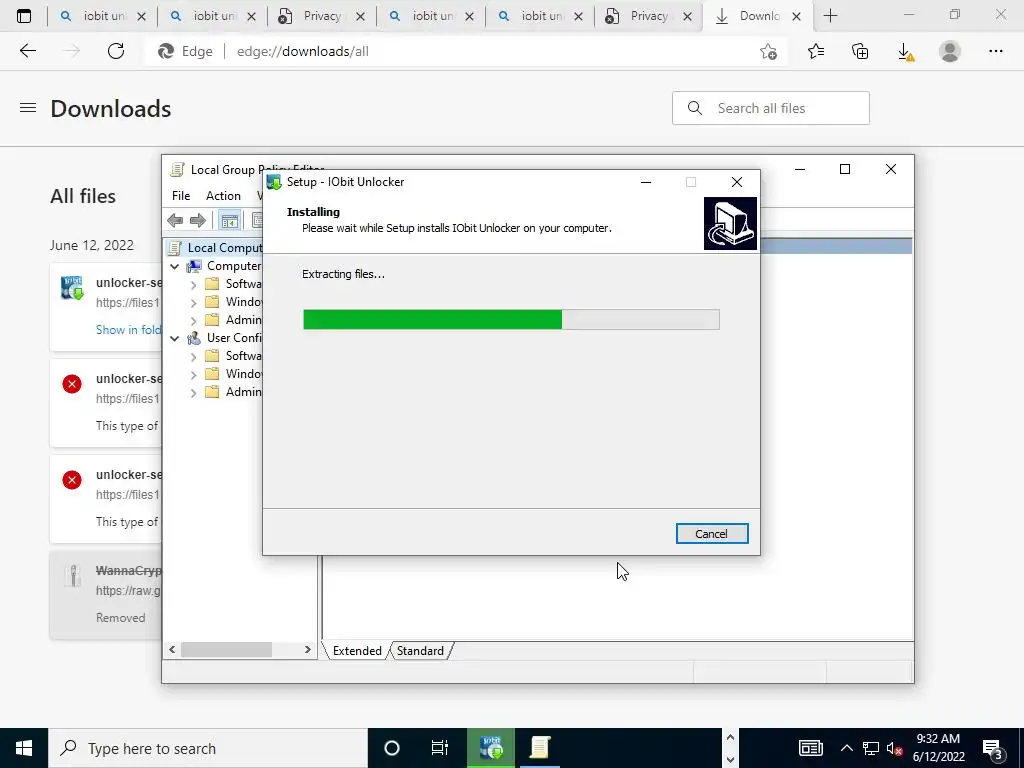The image size is (1024, 768).
Task: Open the File menu in Group Policy Editor
Action: 181,195
